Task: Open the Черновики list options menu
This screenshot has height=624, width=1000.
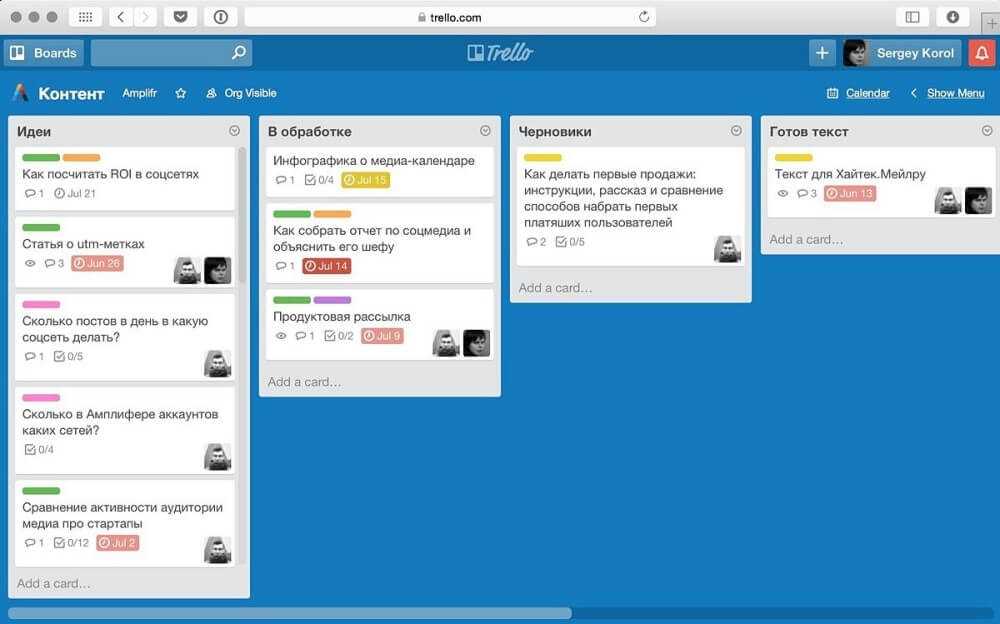Action: 736,131
